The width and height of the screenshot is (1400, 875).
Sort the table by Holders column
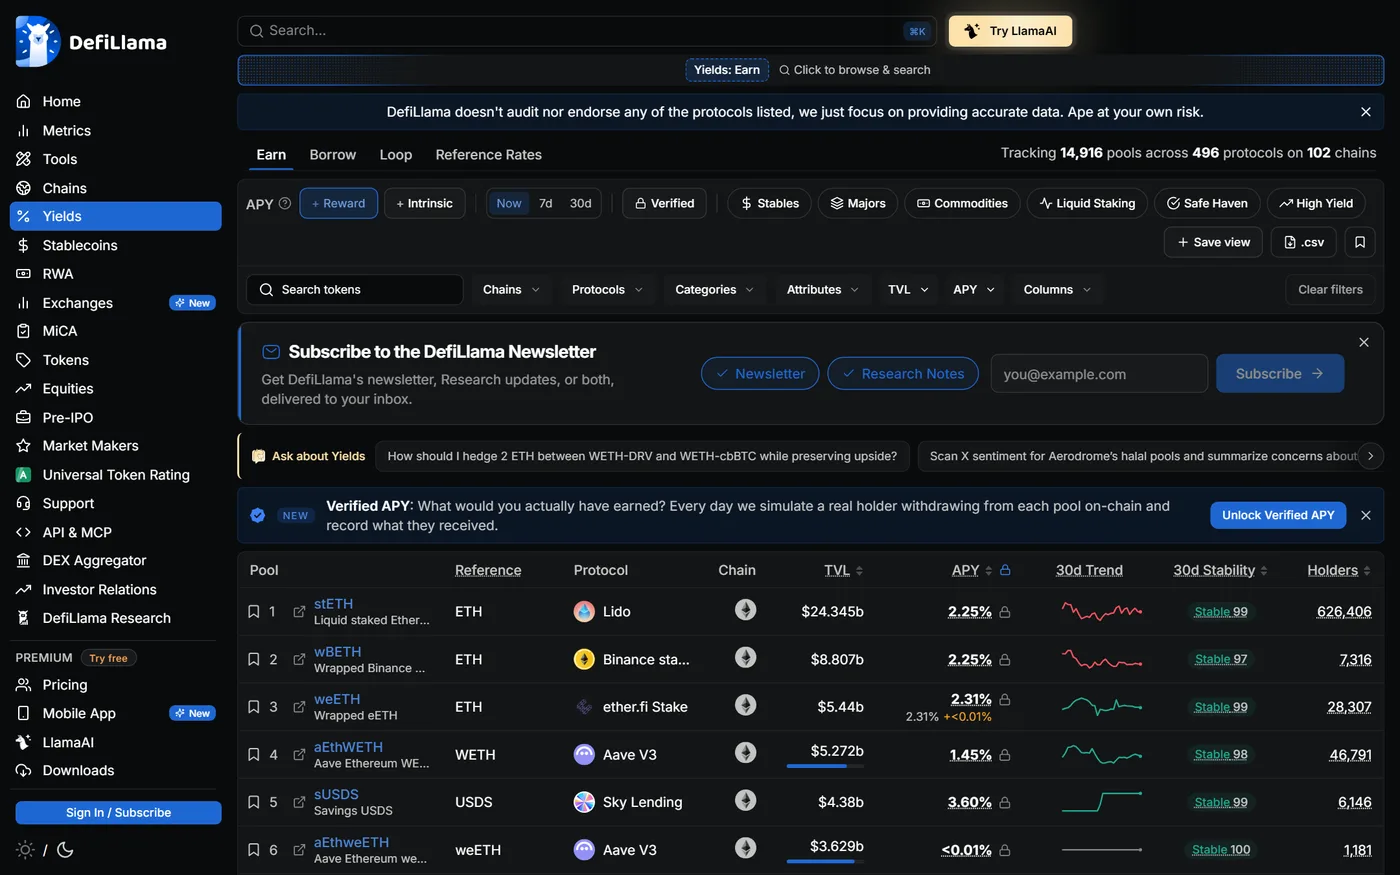tap(1339, 570)
